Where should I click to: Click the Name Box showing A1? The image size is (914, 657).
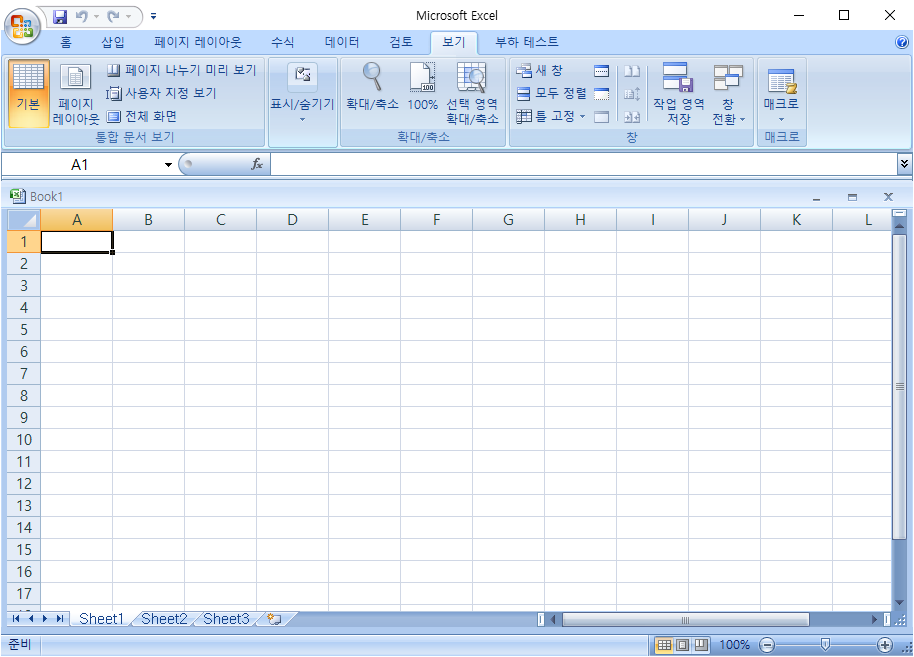point(80,165)
